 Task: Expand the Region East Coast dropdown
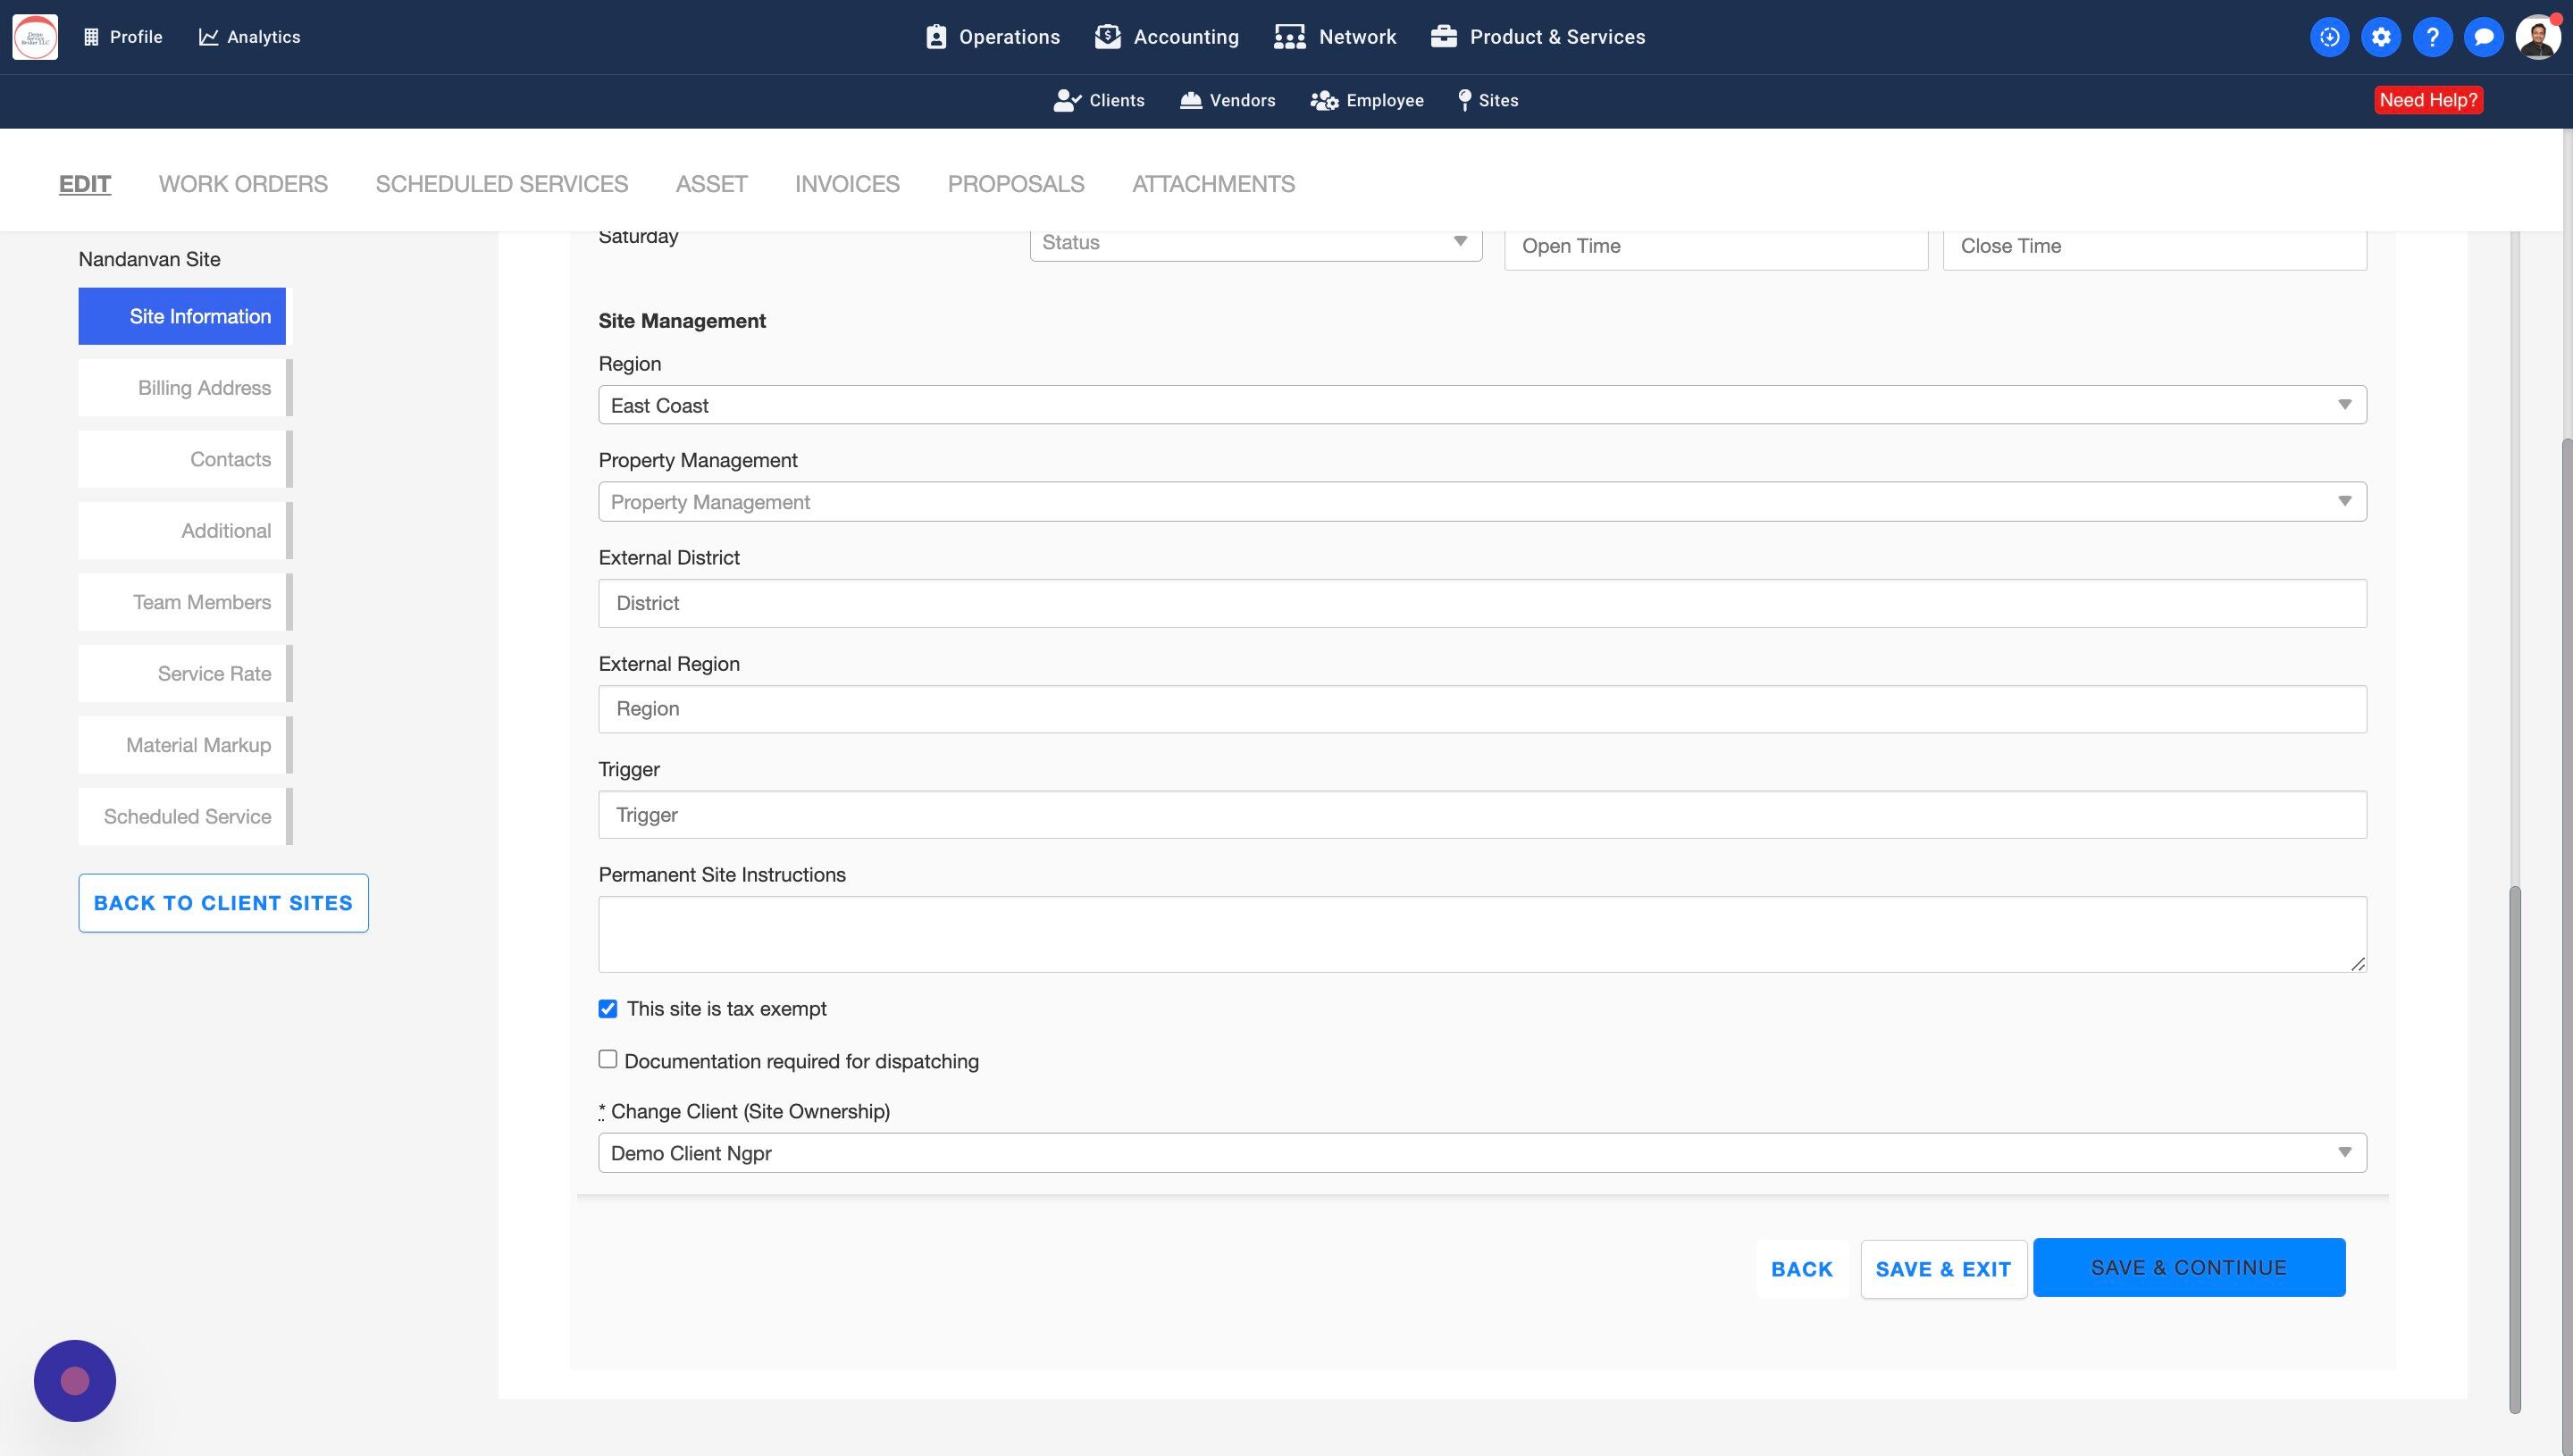click(1482, 405)
